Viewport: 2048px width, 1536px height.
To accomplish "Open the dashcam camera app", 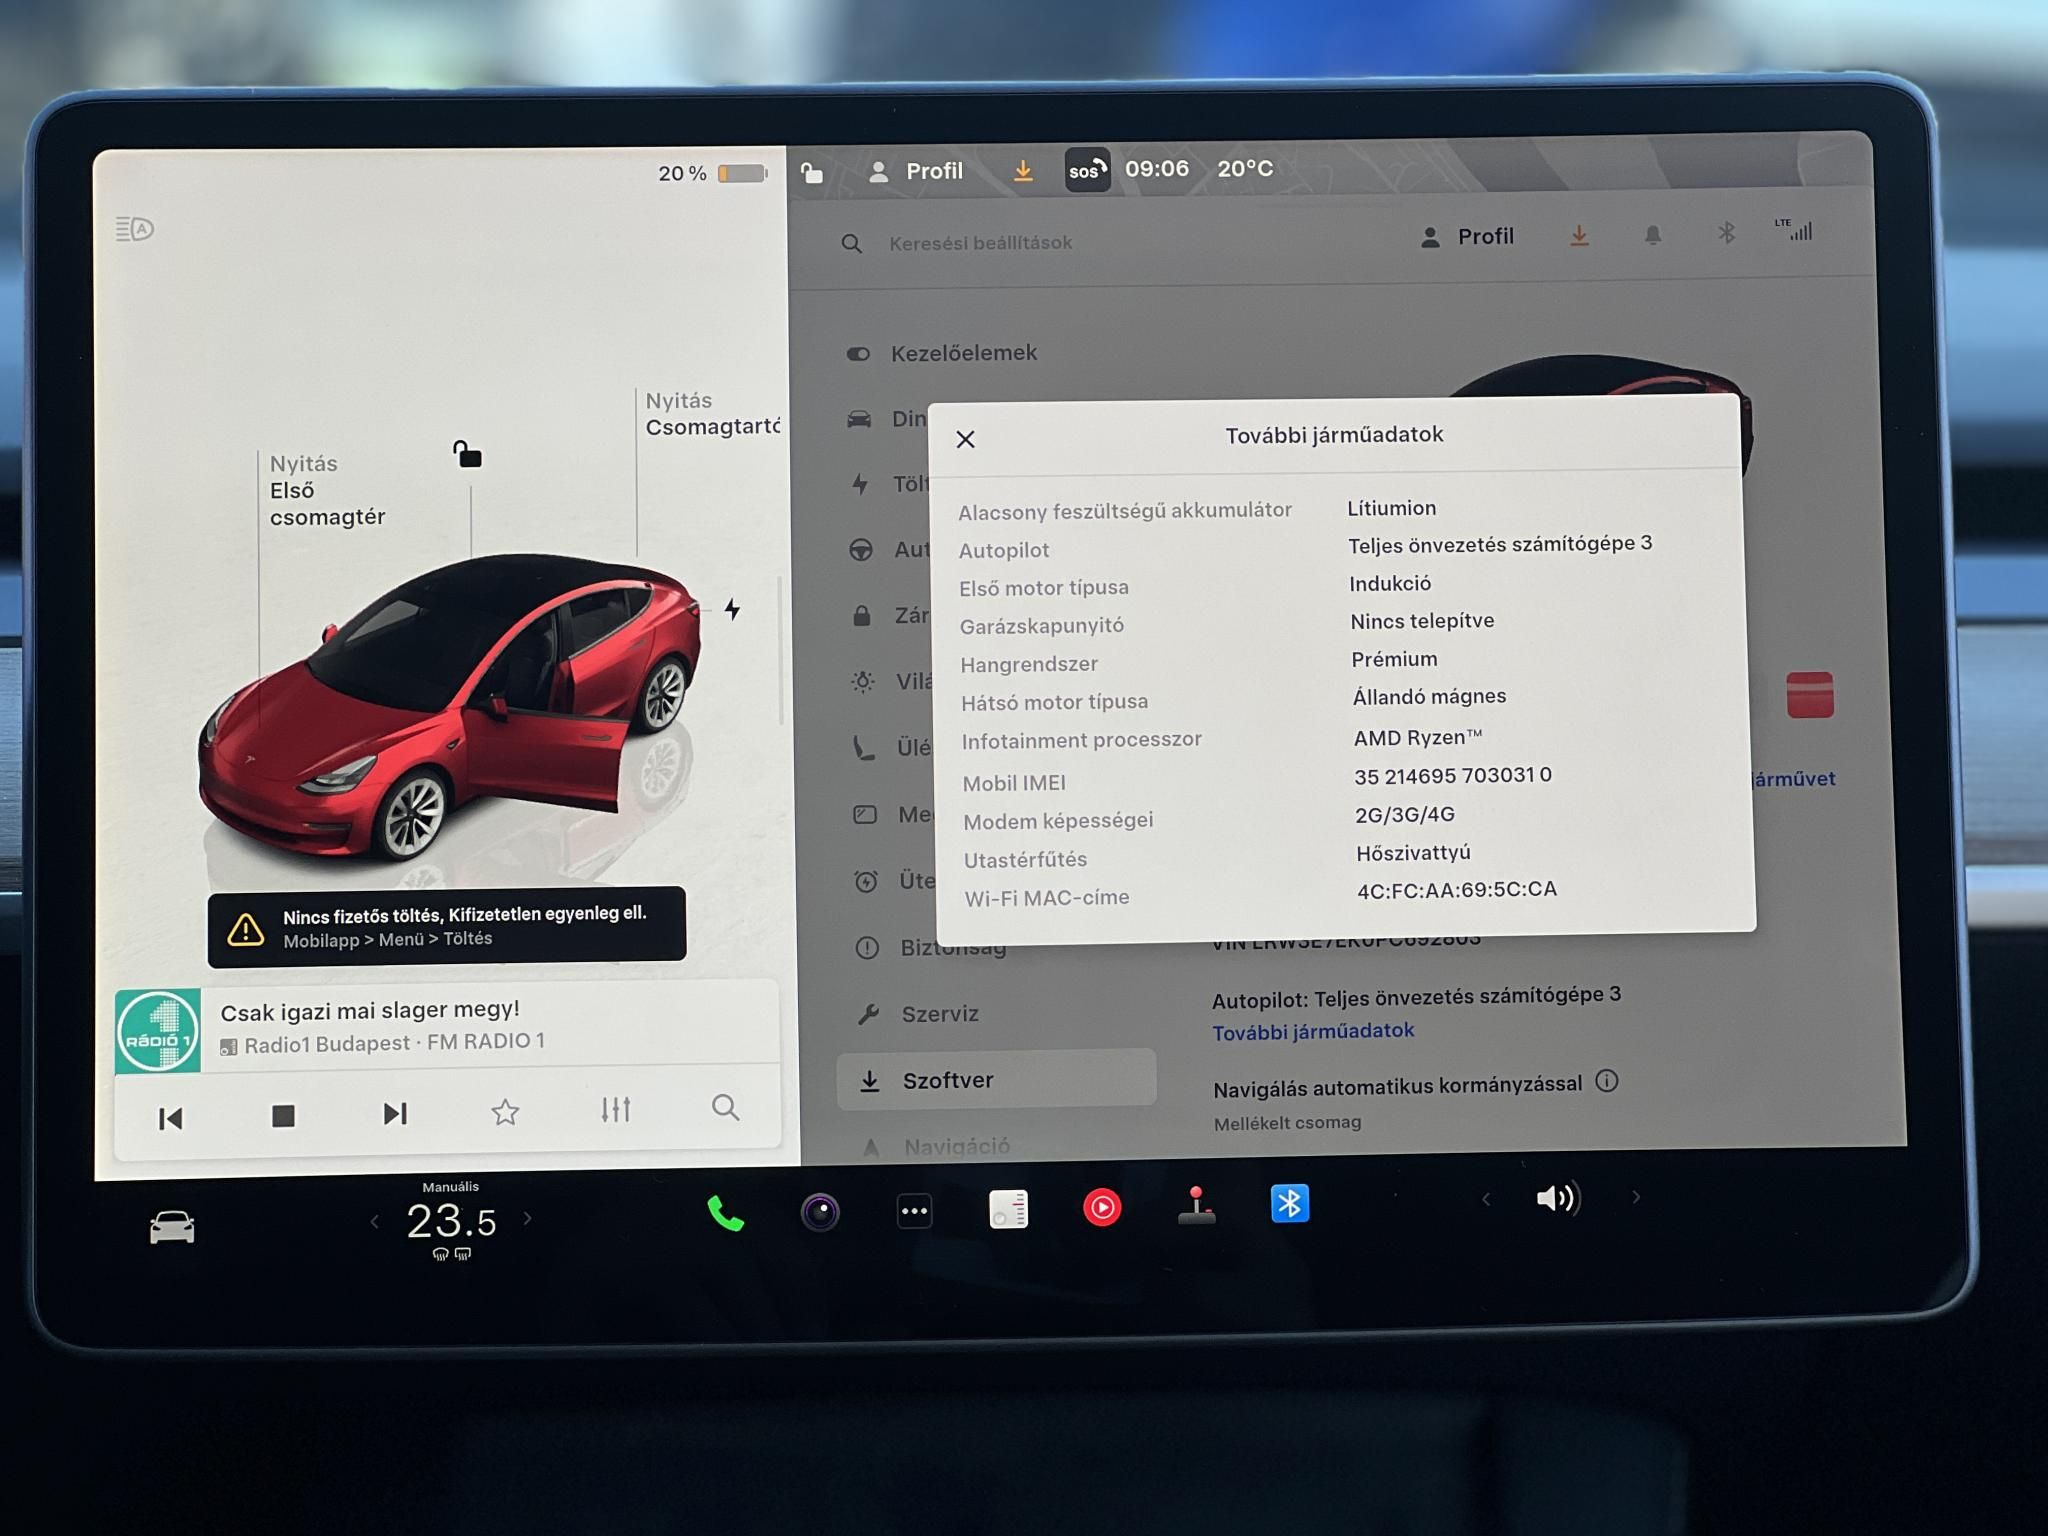I will [x=820, y=1212].
